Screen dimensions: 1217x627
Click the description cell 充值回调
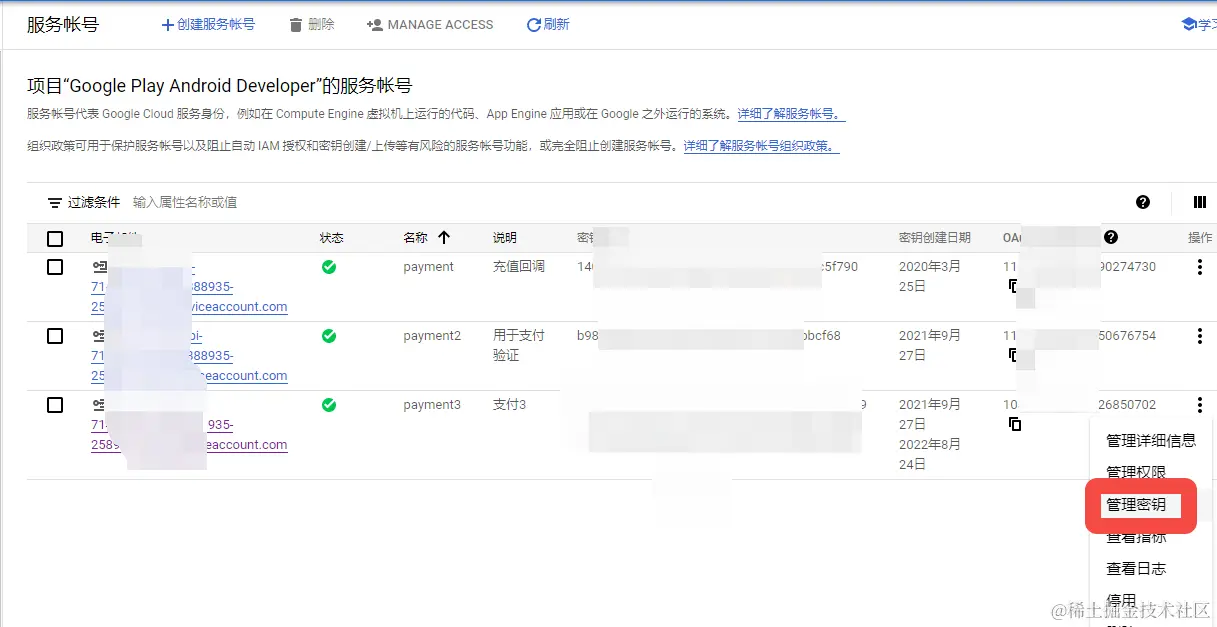[x=519, y=267]
